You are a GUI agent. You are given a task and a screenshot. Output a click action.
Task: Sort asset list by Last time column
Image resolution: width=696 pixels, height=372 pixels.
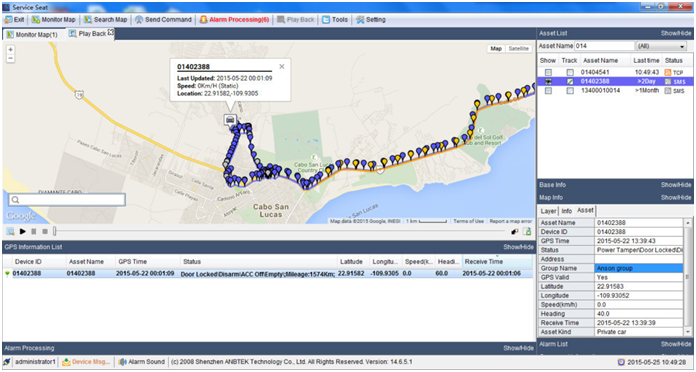pyautogui.click(x=646, y=60)
